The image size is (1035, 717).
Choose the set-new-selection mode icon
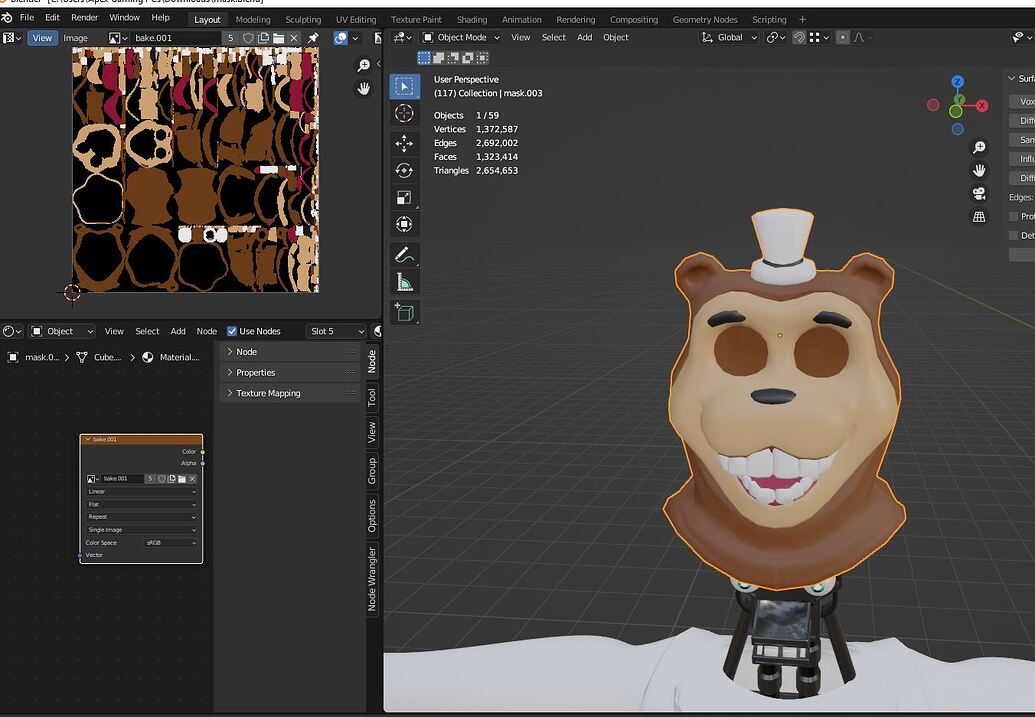pyautogui.click(x=424, y=58)
